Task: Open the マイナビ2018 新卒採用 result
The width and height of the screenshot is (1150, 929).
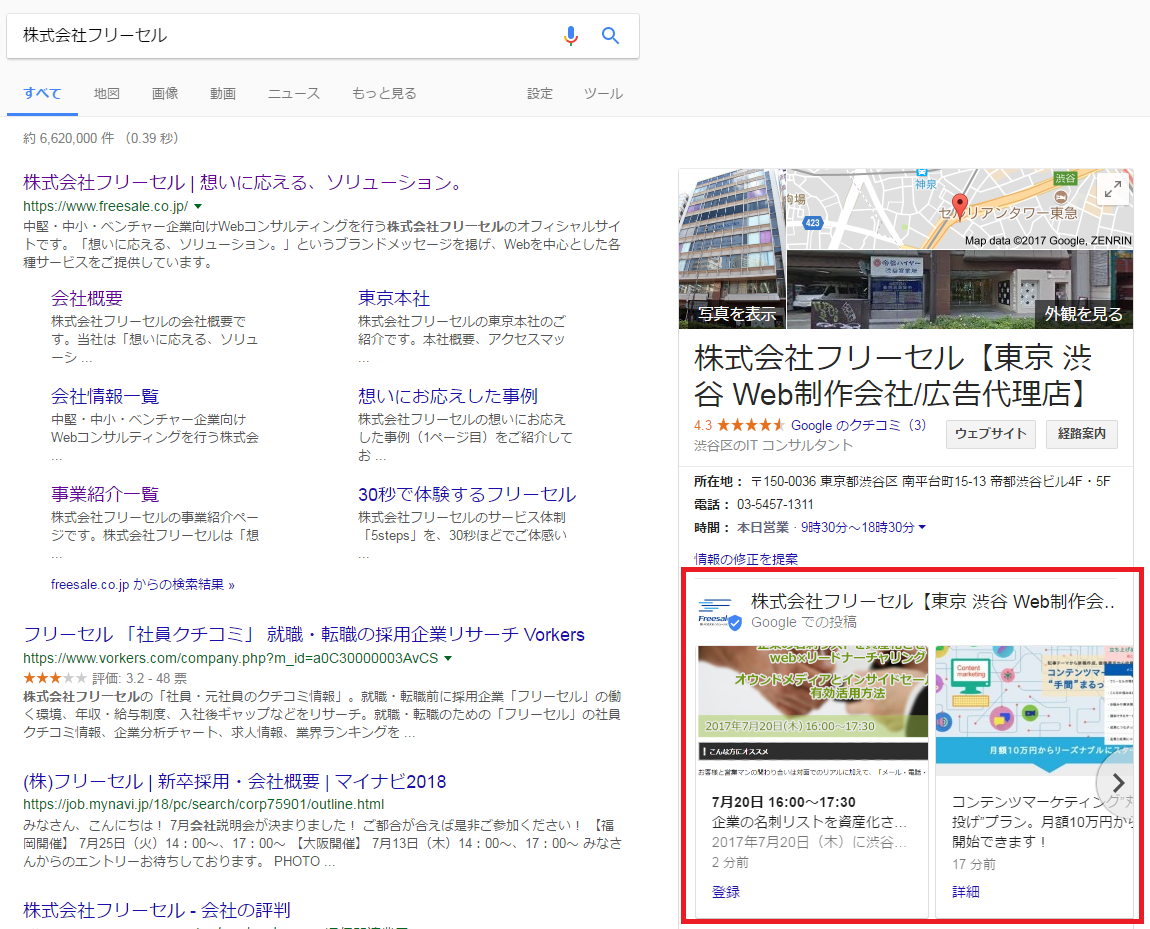Action: click(x=235, y=782)
